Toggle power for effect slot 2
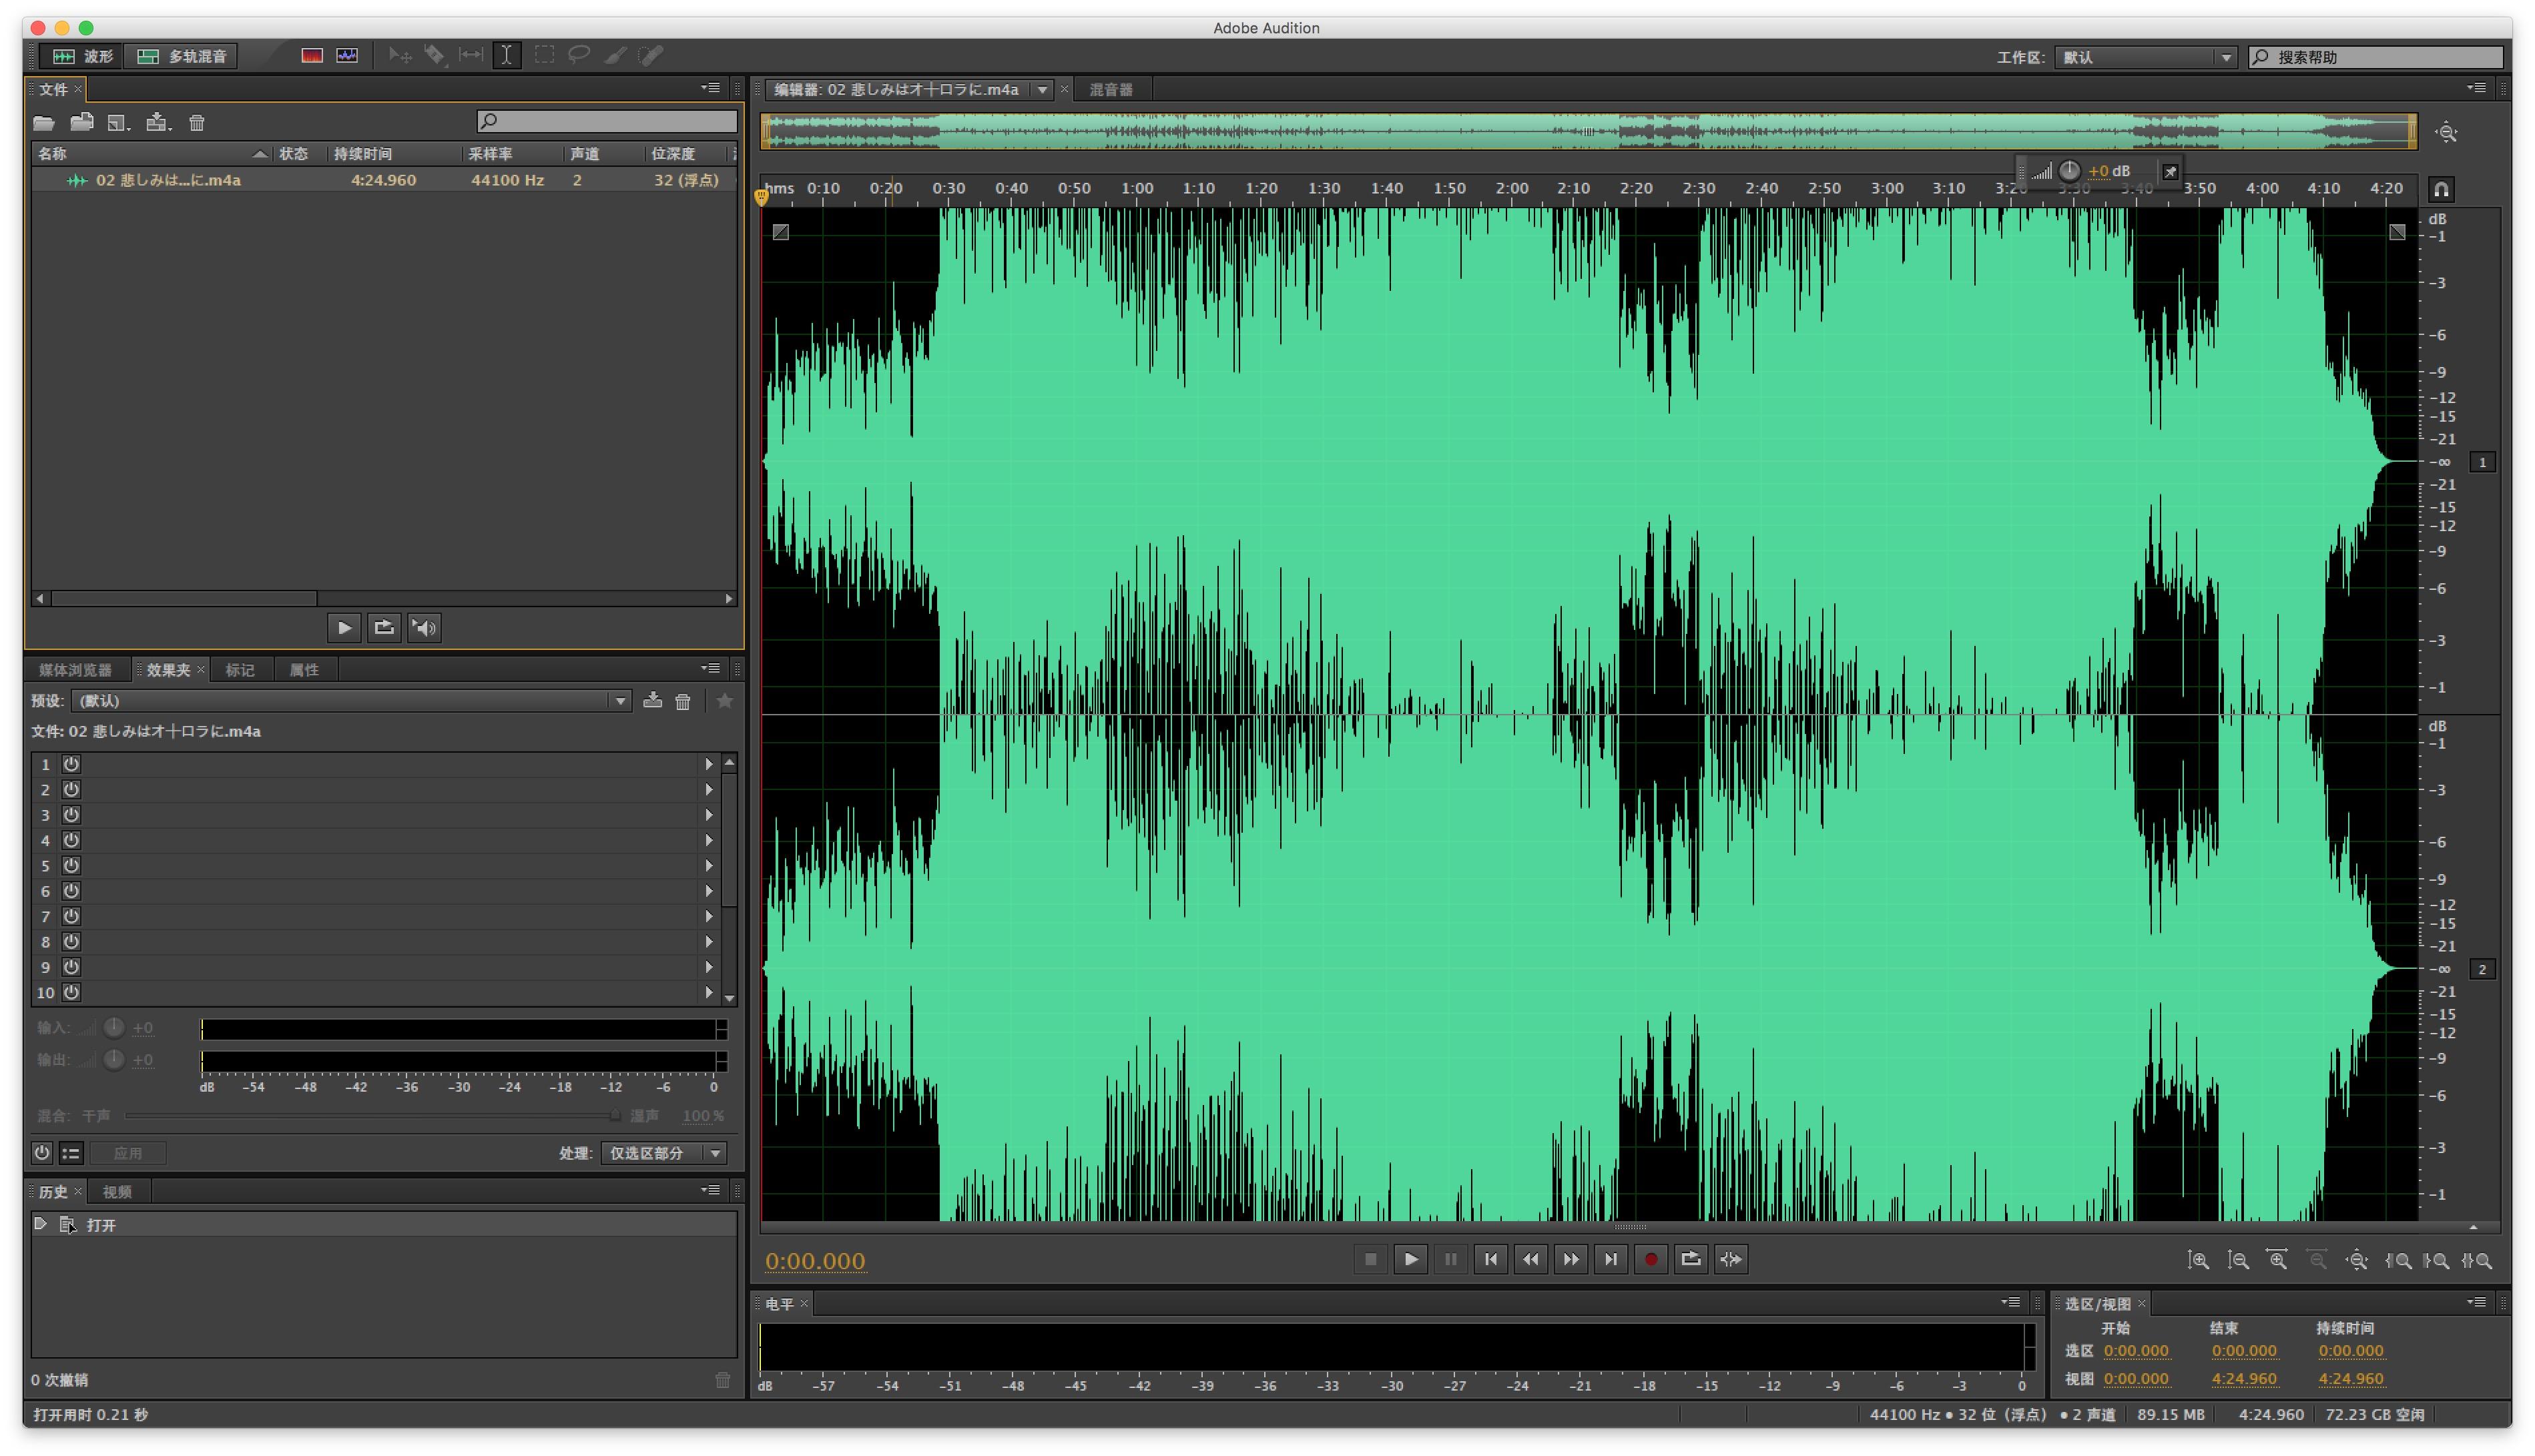This screenshot has width=2535, height=1456. (x=71, y=790)
